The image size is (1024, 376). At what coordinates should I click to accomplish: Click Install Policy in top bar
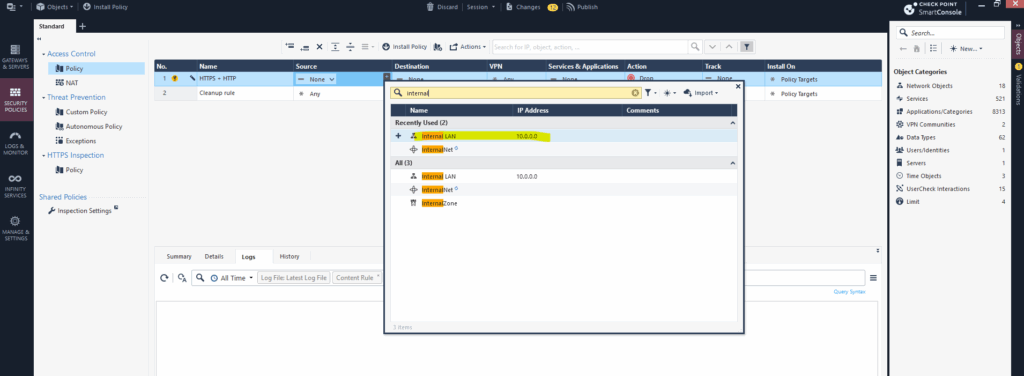tap(105, 7)
